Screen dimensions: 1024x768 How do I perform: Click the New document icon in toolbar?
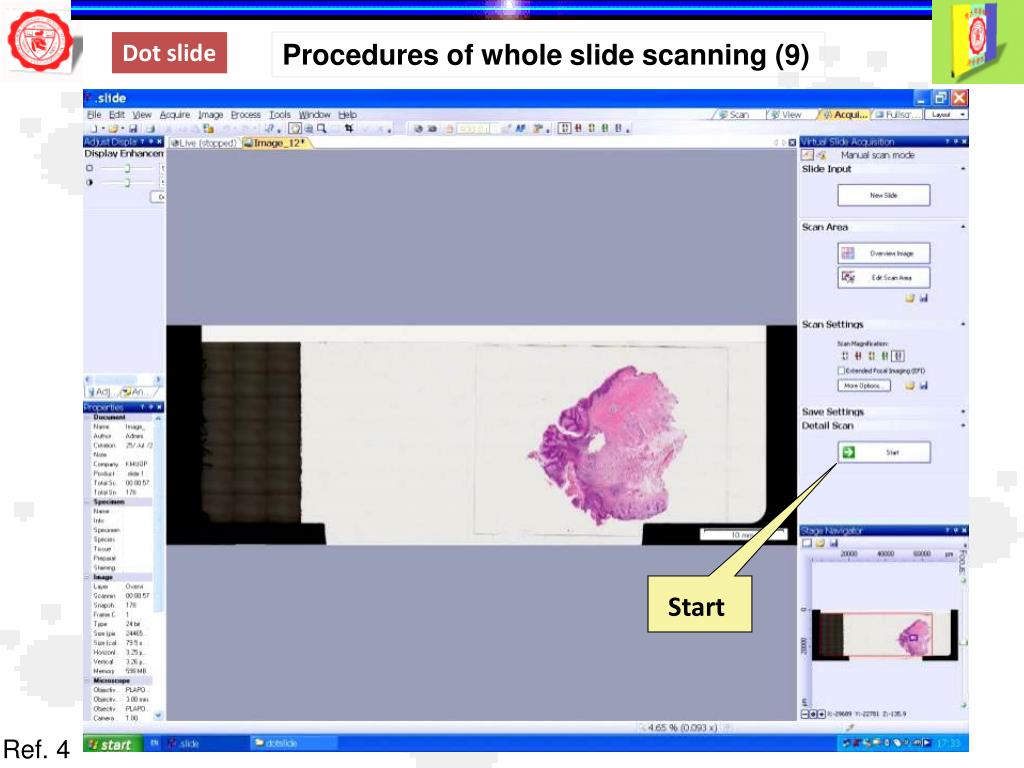tap(94, 129)
